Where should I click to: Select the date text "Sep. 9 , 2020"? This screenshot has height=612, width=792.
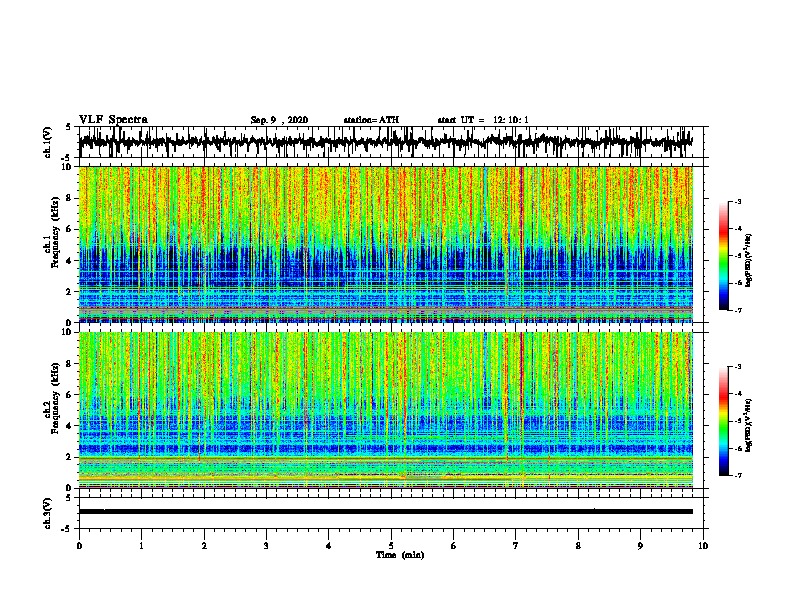[279, 120]
